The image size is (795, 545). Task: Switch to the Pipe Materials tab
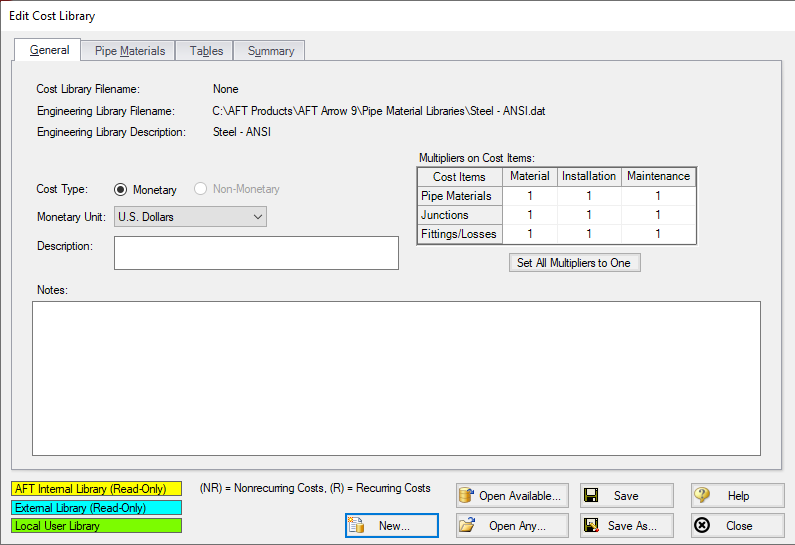coord(130,51)
